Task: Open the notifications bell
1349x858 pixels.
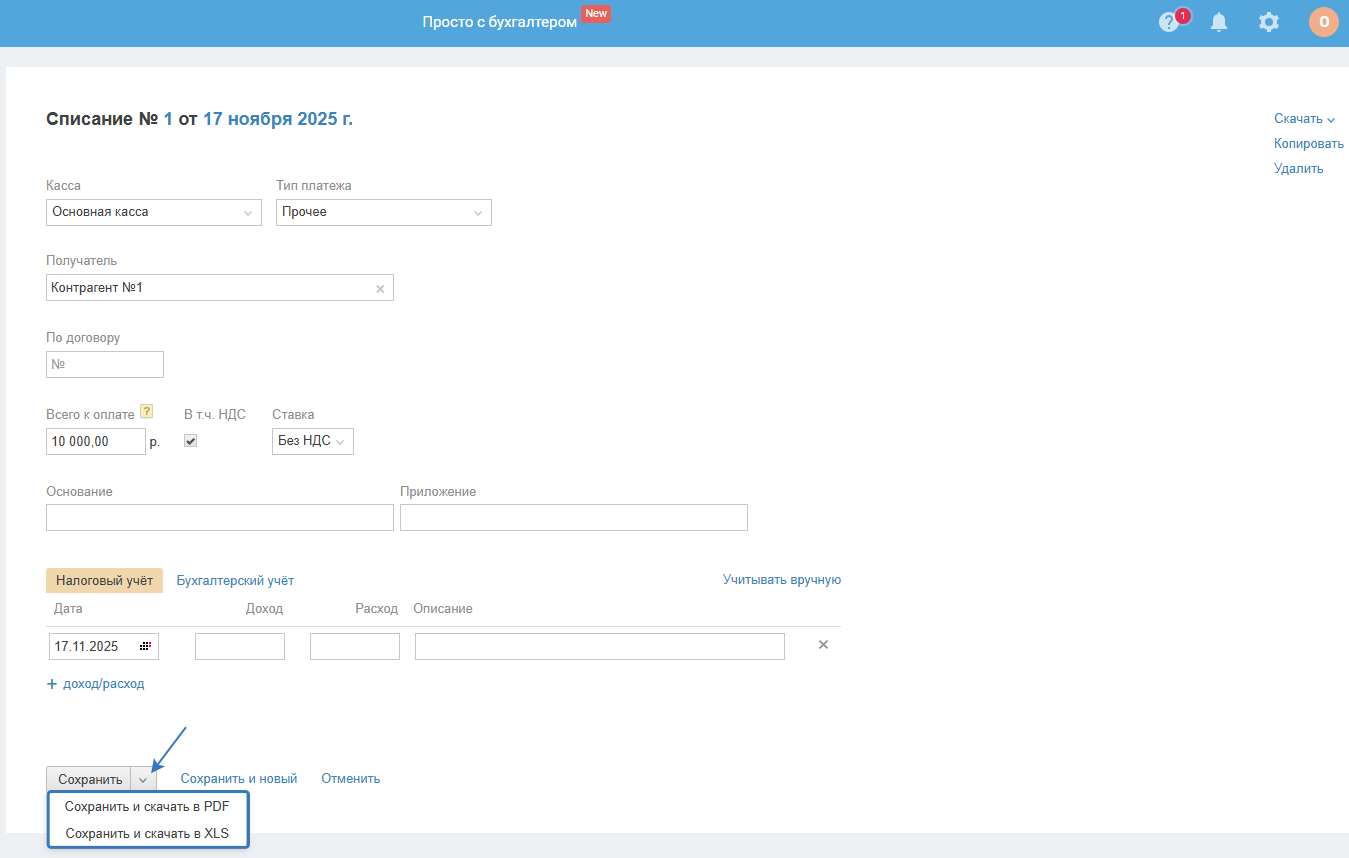Action: point(1219,22)
